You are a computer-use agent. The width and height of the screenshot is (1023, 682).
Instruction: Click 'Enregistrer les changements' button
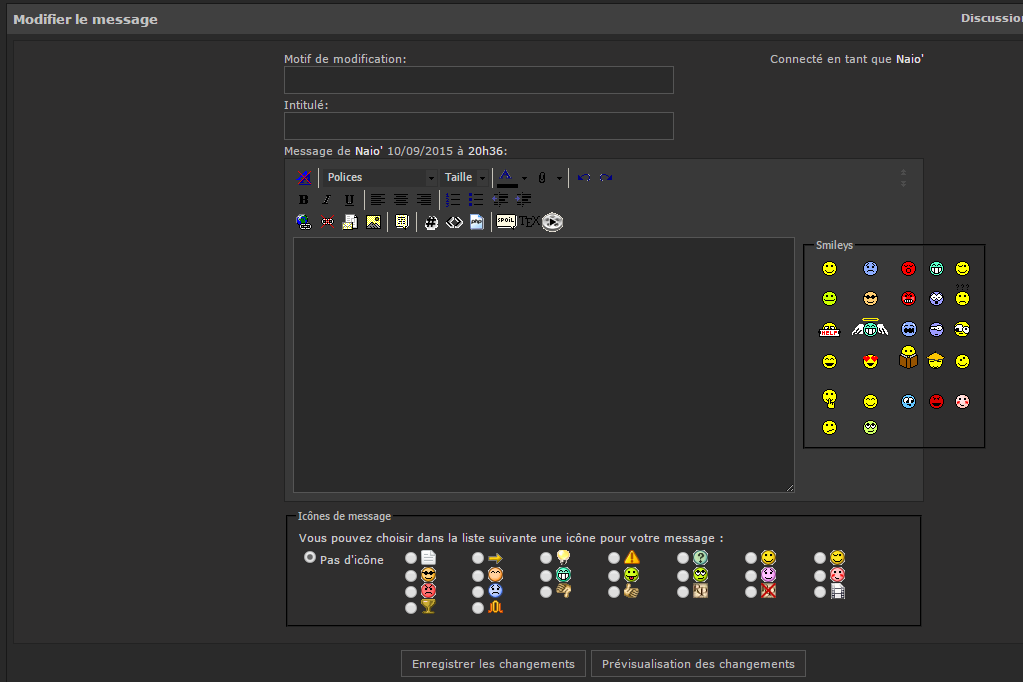(493, 664)
